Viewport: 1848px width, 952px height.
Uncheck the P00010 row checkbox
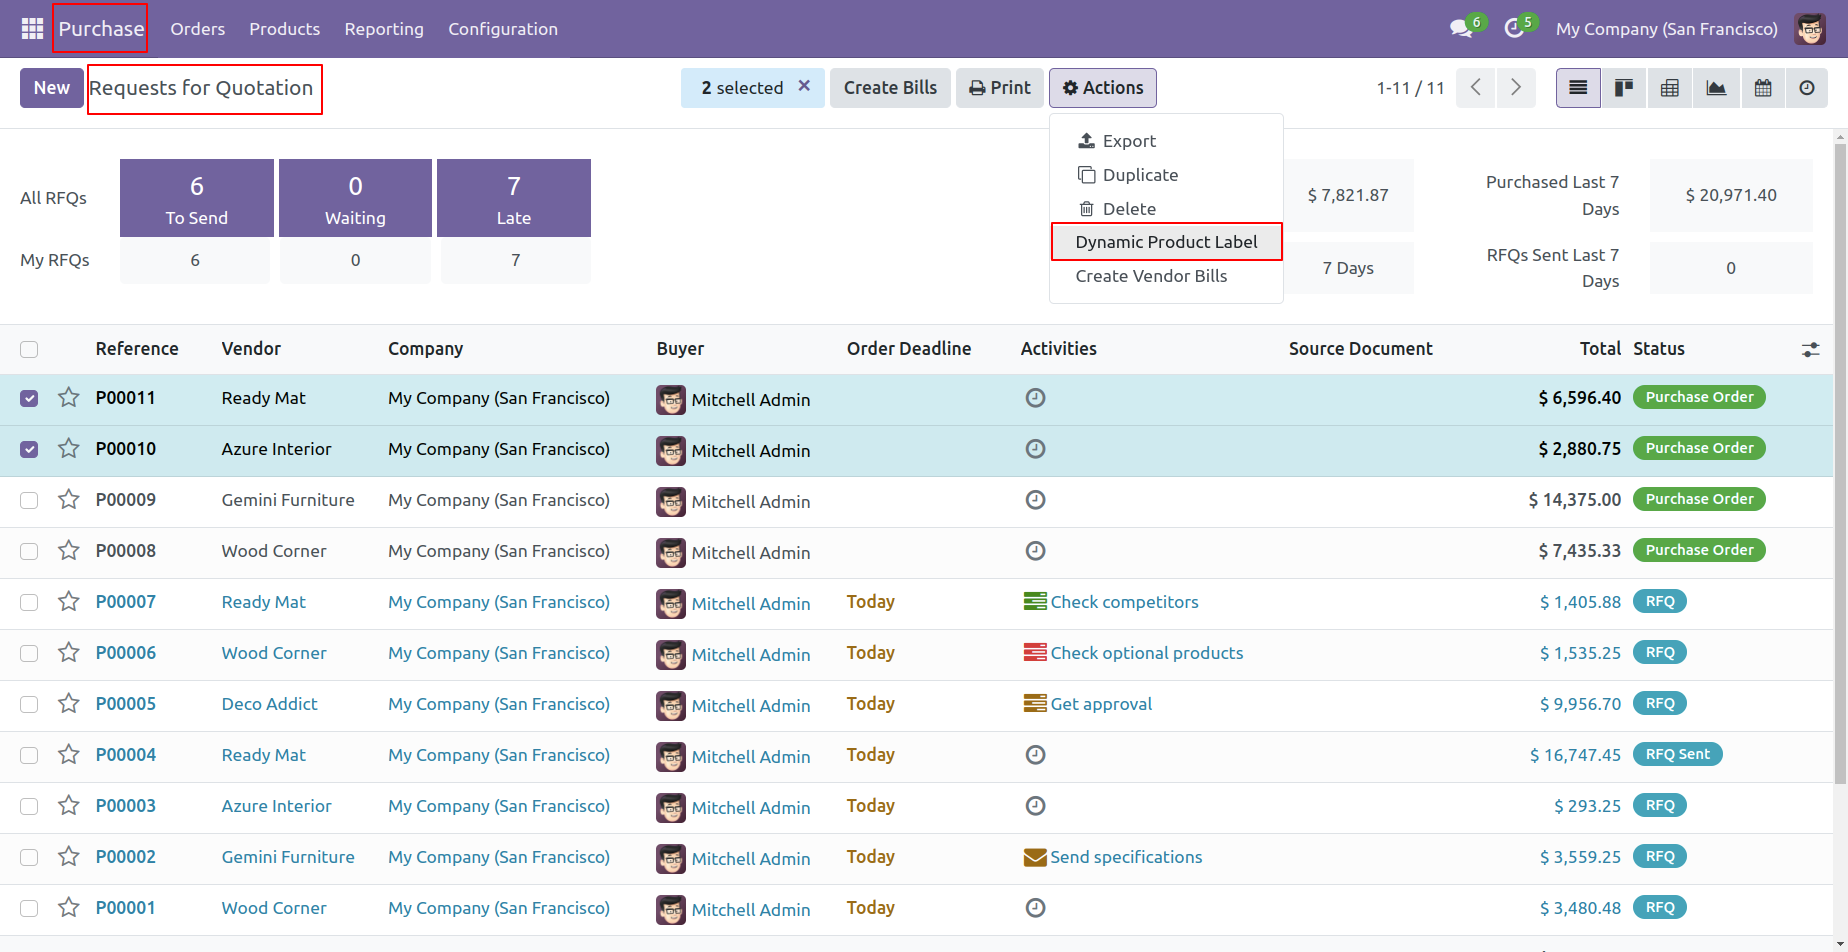(x=29, y=449)
